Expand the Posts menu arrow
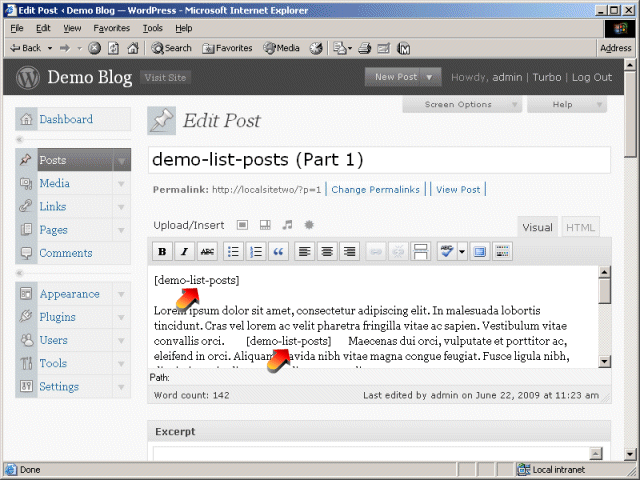The image size is (640, 480). point(122,160)
